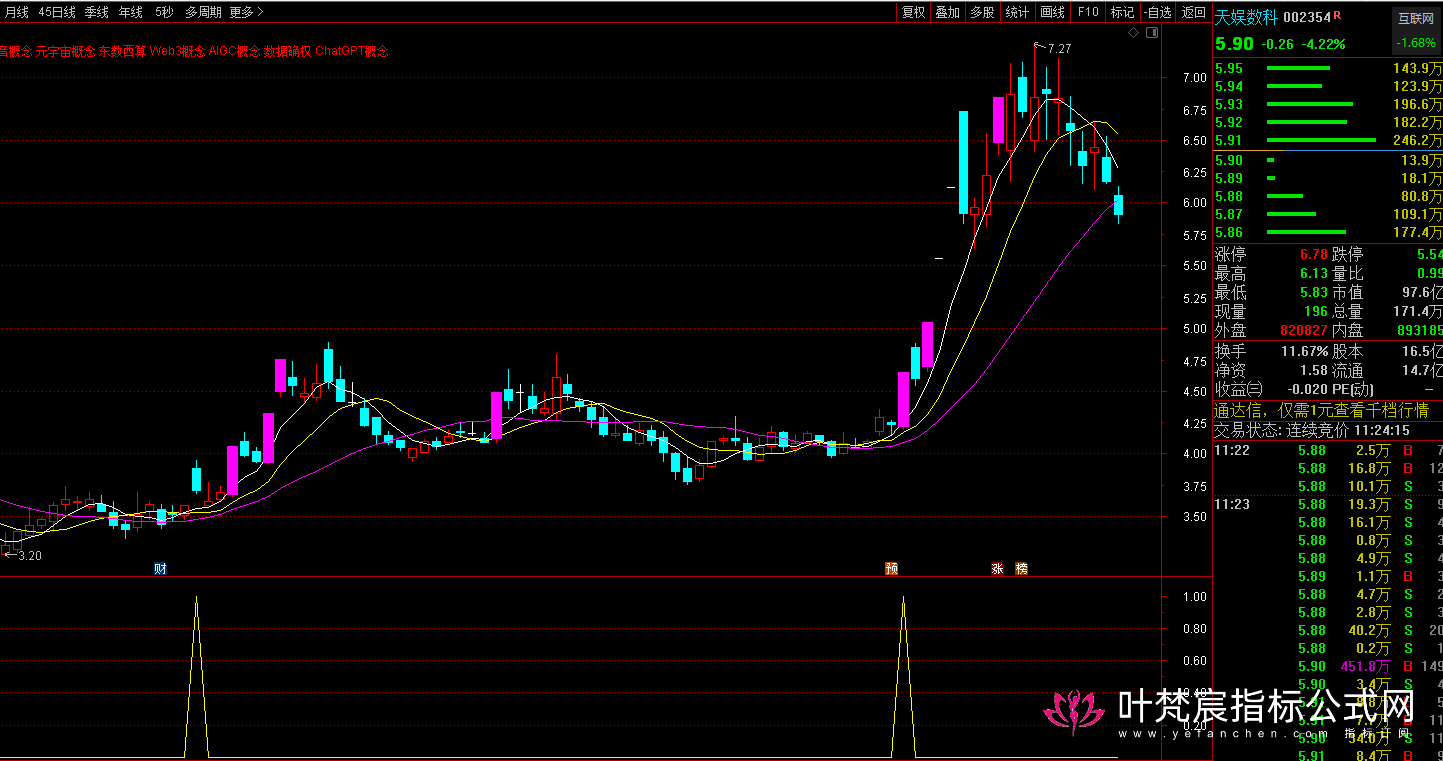Click the stock code 002354

click(x=1307, y=17)
